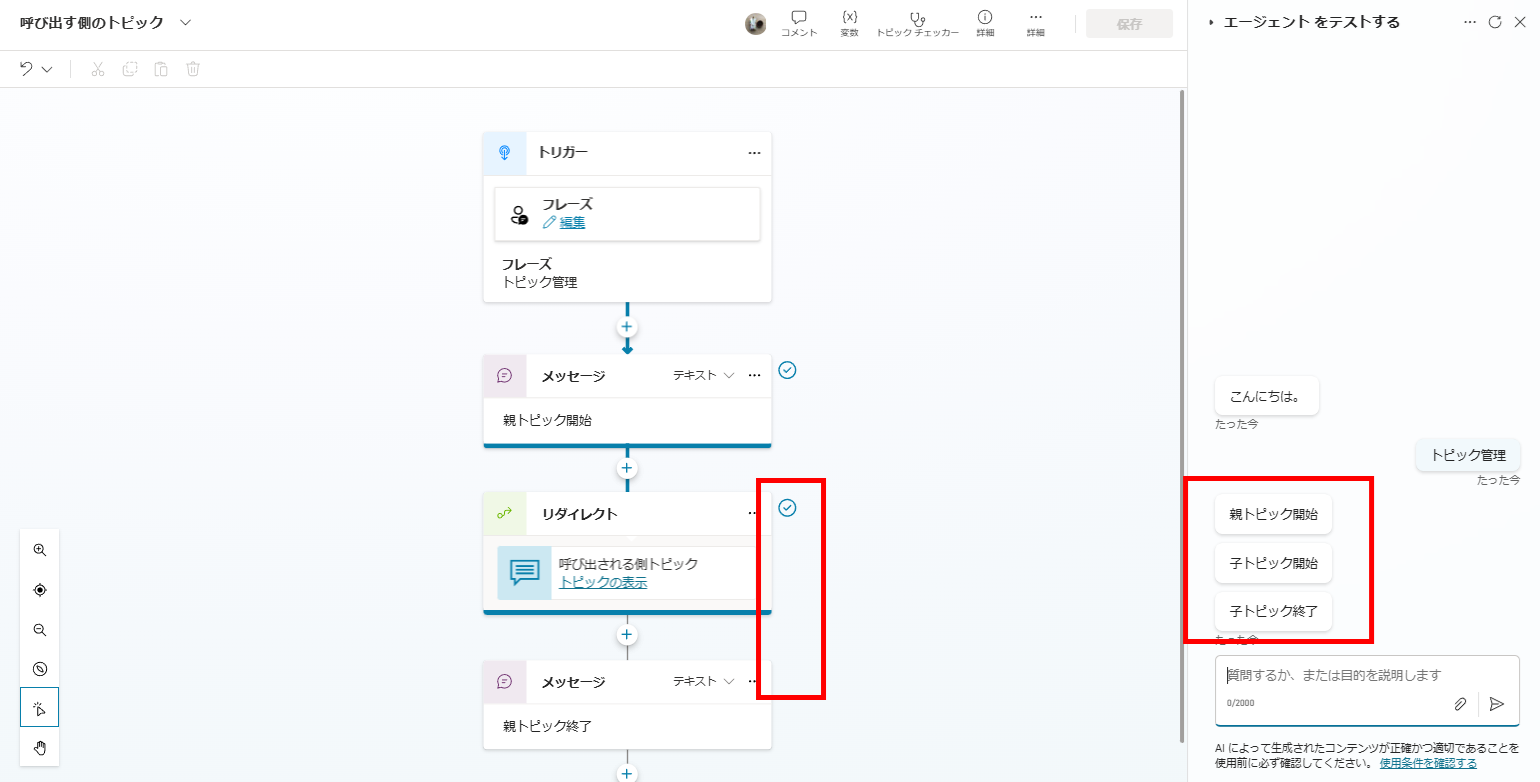The image size is (1540, 782).
Task: Click the trash delete icon in the edit toolbar
Action: (192, 69)
